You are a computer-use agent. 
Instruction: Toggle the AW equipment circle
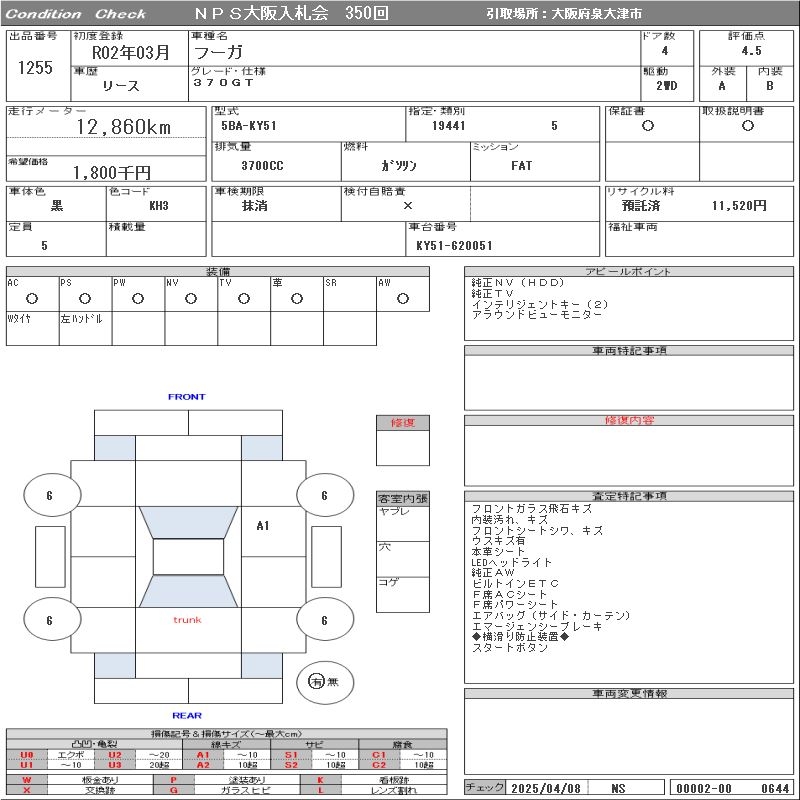[402, 298]
